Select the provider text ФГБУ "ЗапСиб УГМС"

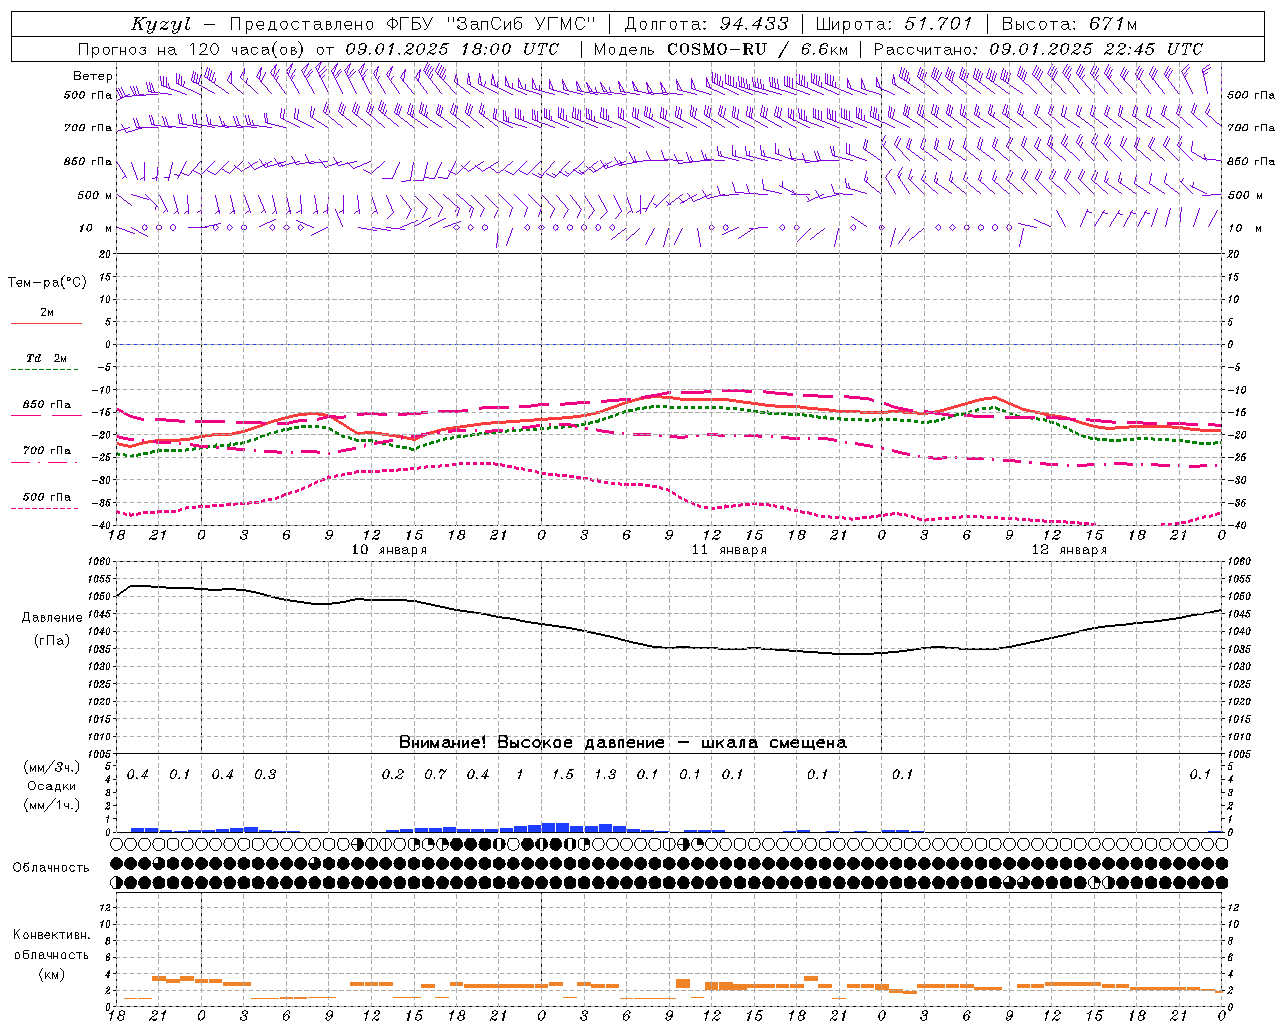[491, 24]
